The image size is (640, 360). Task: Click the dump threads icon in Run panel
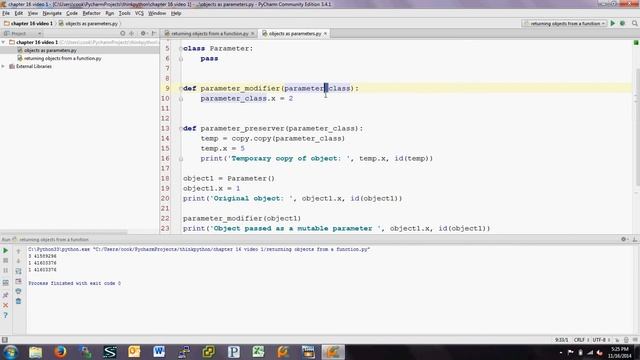coord(5,282)
